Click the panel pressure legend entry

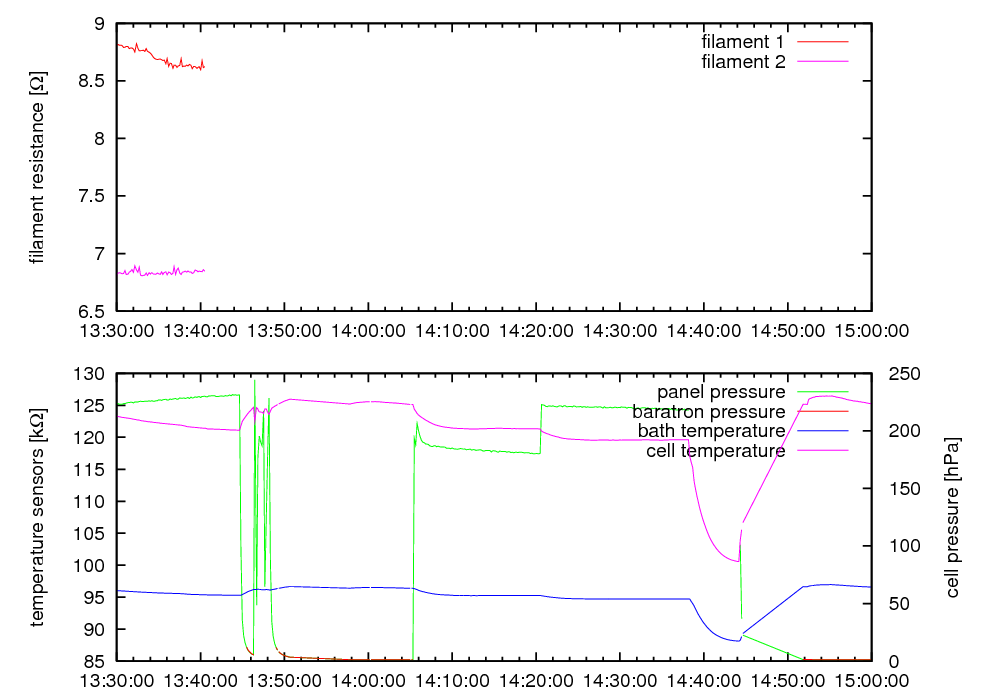click(720, 391)
